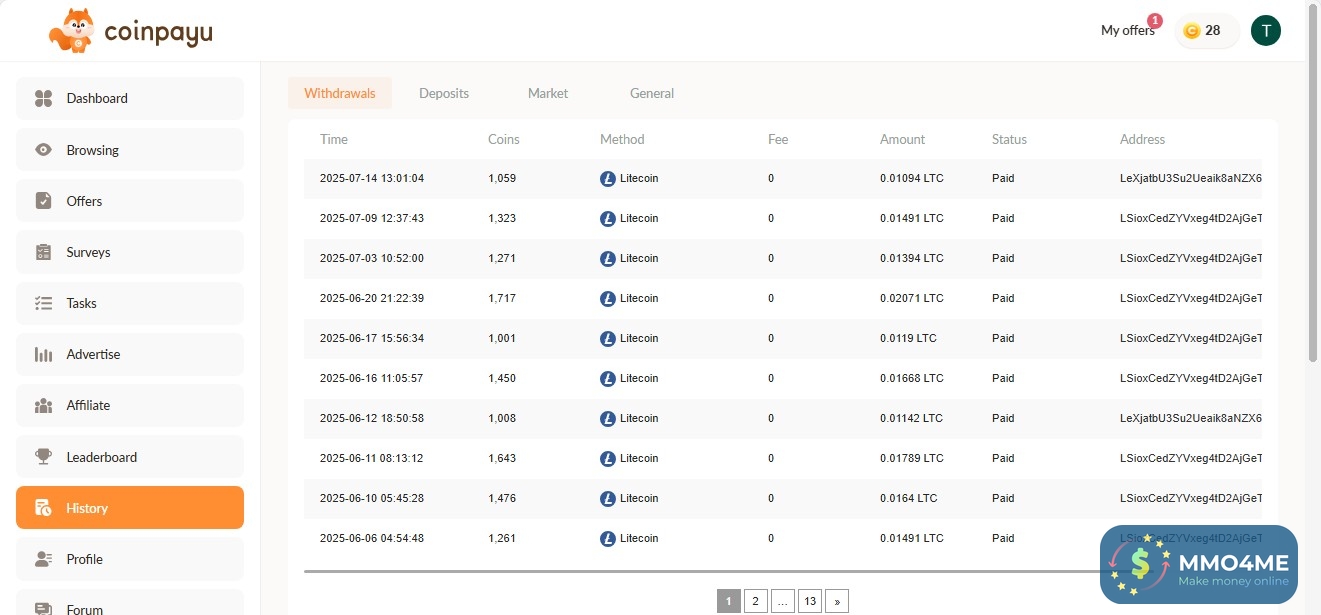Open the user avatar menu
The image size is (1321, 615).
point(1265,31)
